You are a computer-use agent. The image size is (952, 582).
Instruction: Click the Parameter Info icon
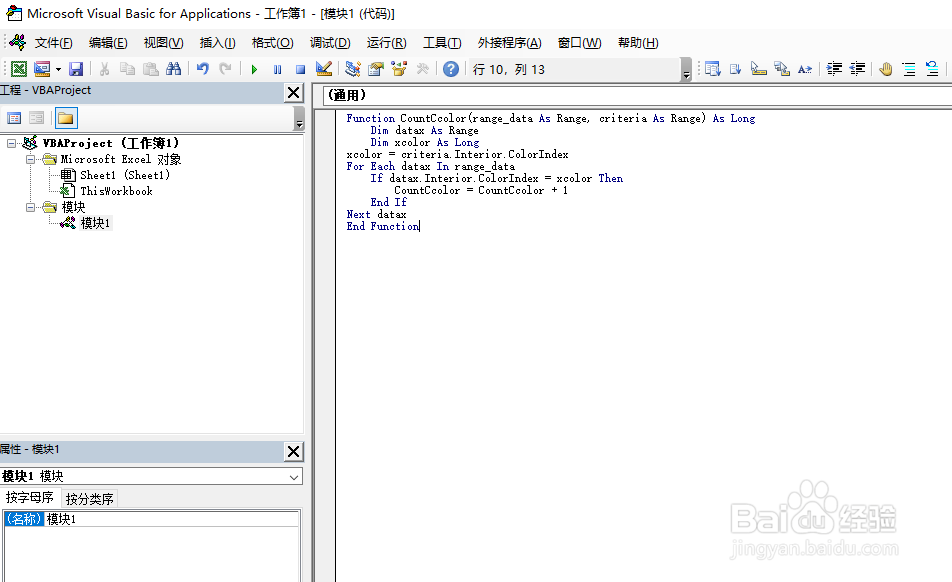tap(782, 69)
